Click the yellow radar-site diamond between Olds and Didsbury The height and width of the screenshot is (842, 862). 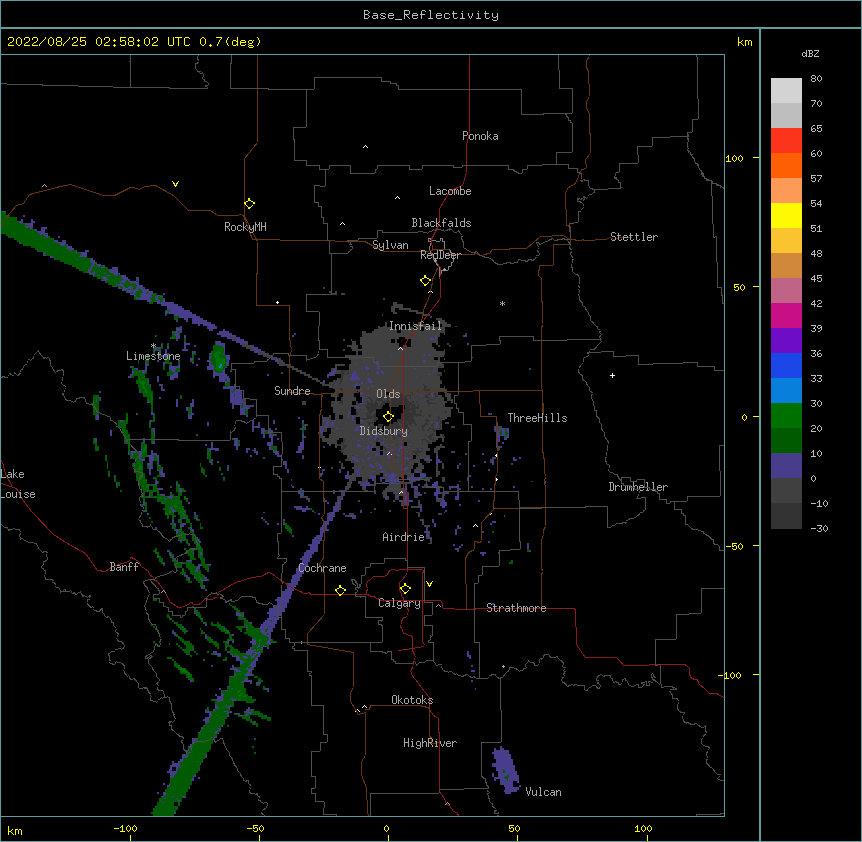pos(388,416)
